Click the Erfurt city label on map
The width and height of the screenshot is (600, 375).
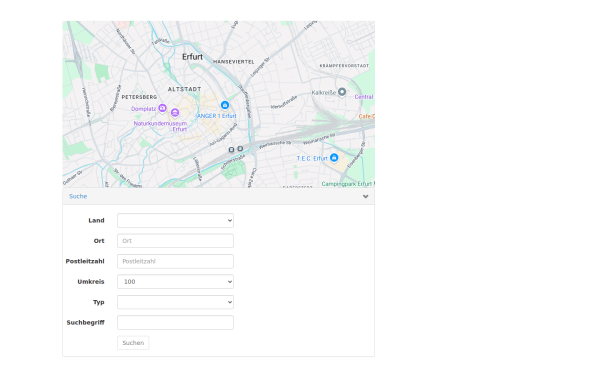192,57
